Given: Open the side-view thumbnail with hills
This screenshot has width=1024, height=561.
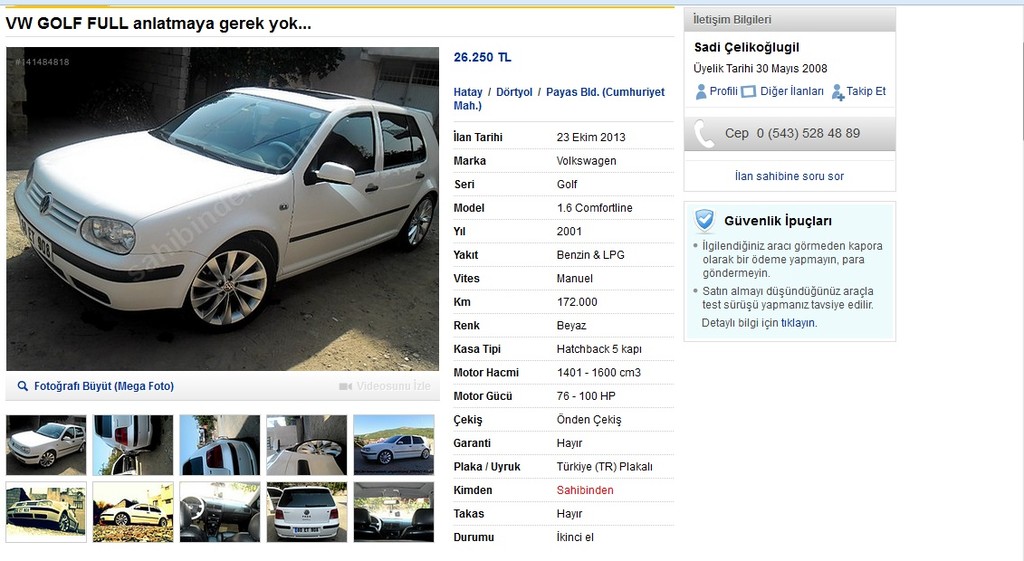Looking at the screenshot, I should point(394,445).
